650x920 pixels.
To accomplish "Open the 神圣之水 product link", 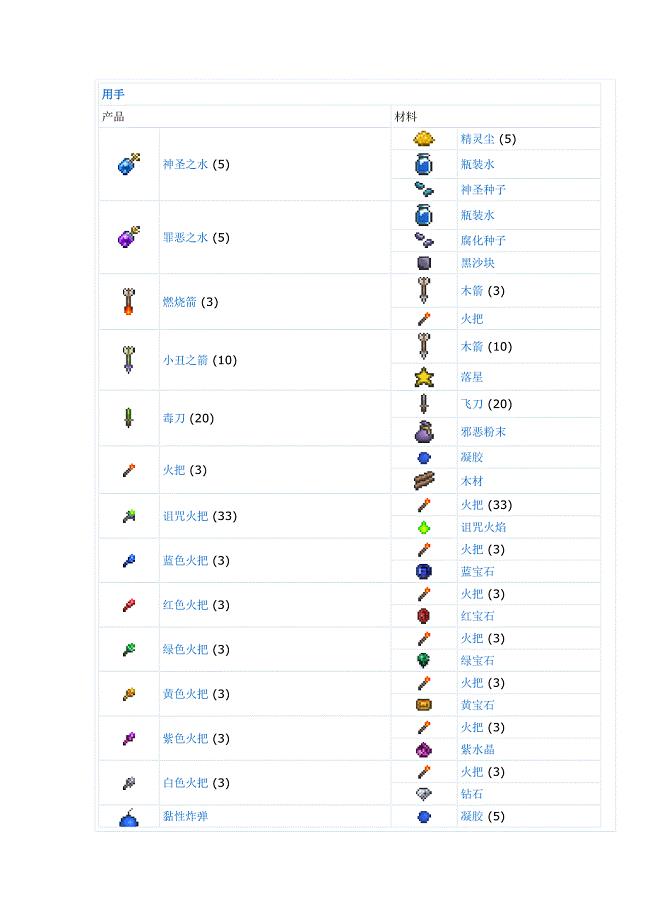I will (x=185, y=164).
